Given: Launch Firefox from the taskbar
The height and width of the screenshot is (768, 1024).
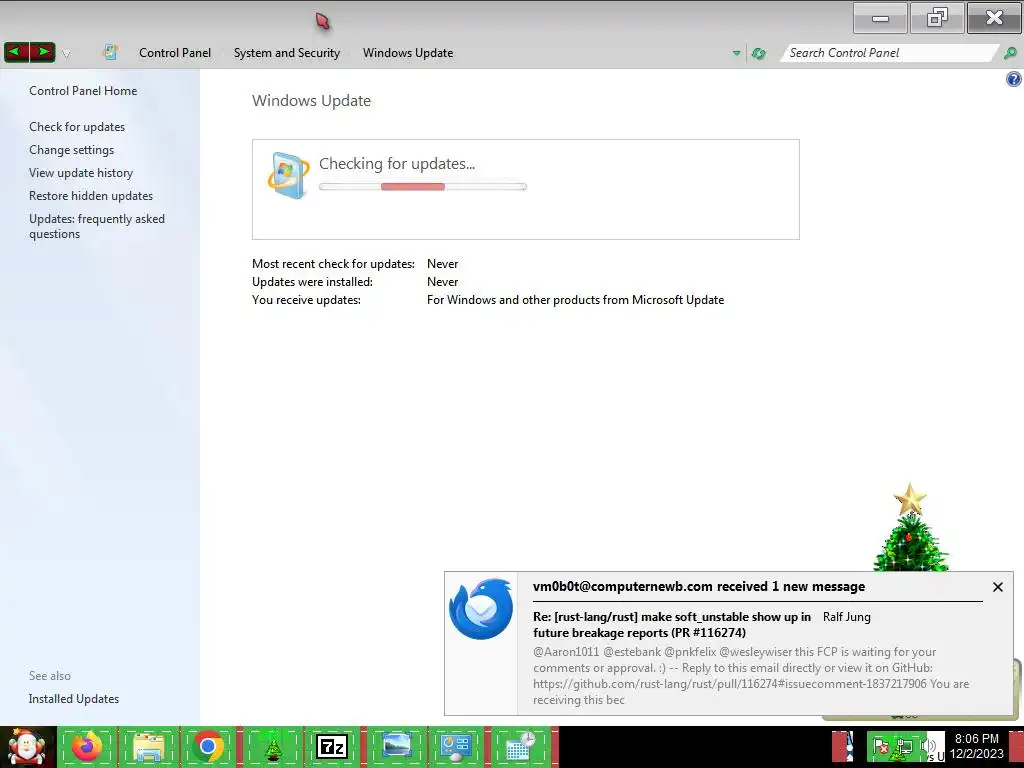Looking at the screenshot, I should 87,747.
